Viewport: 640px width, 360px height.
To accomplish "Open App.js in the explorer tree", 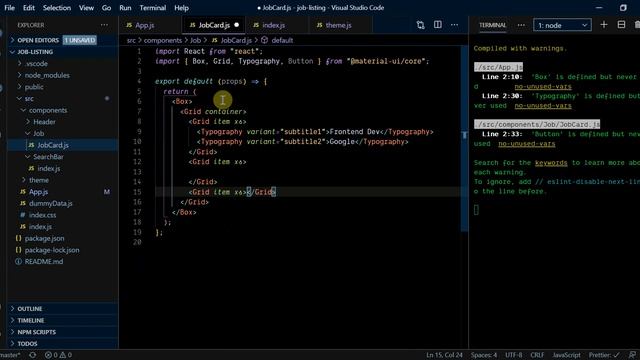I will pyautogui.click(x=38, y=191).
